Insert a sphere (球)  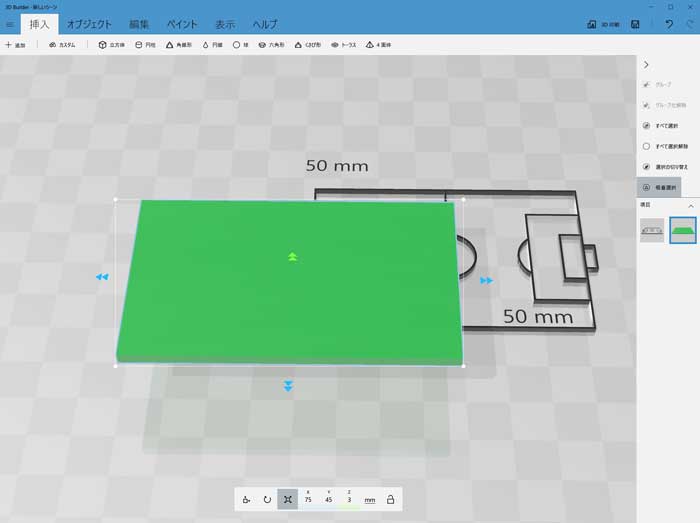[x=241, y=45]
